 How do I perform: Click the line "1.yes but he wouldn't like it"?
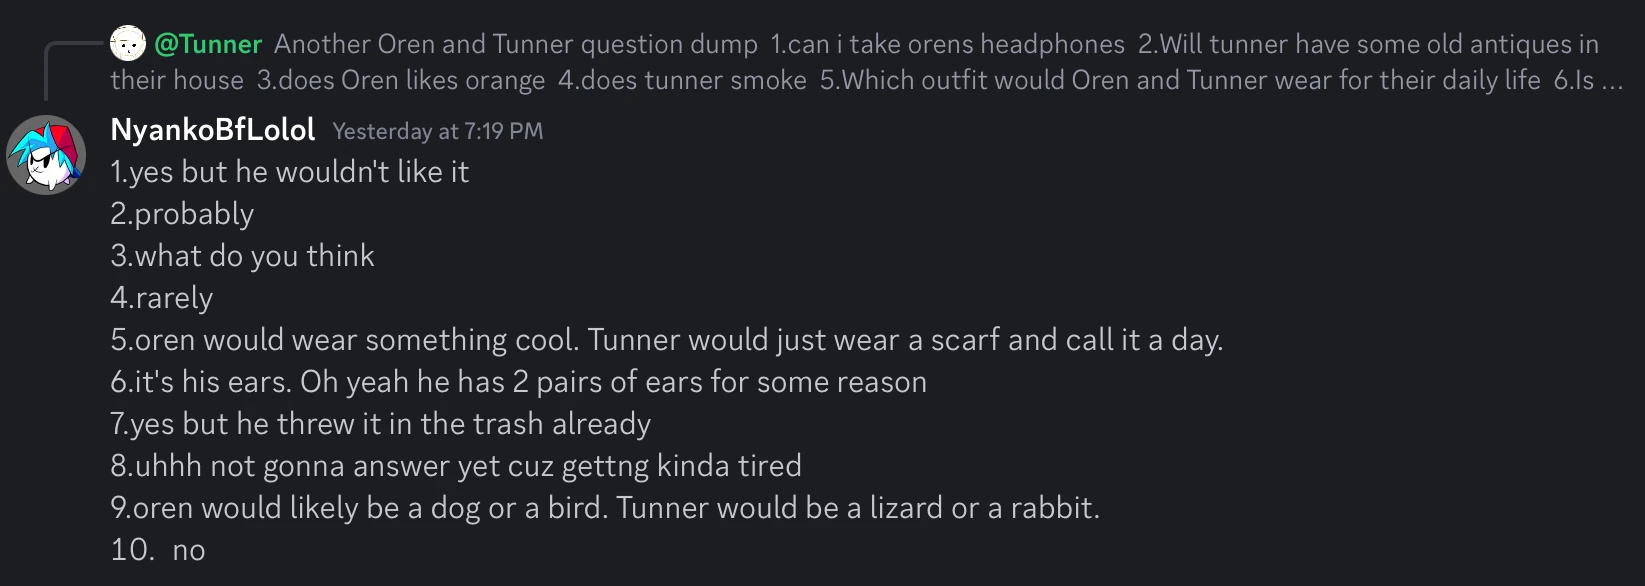coord(289,172)
